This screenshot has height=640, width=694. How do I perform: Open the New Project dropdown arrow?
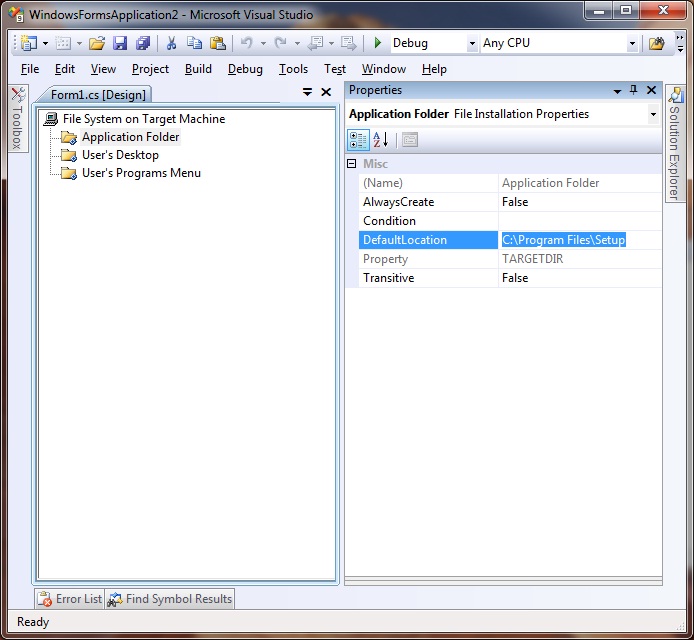(45, 43)
